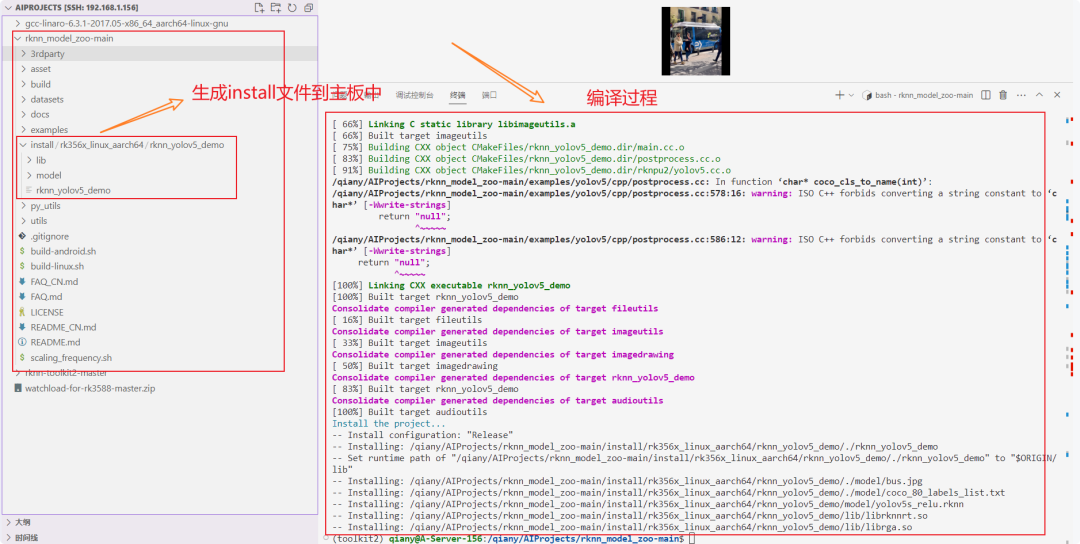Click the shell icon beside scaling_frequency.sh

23,357
